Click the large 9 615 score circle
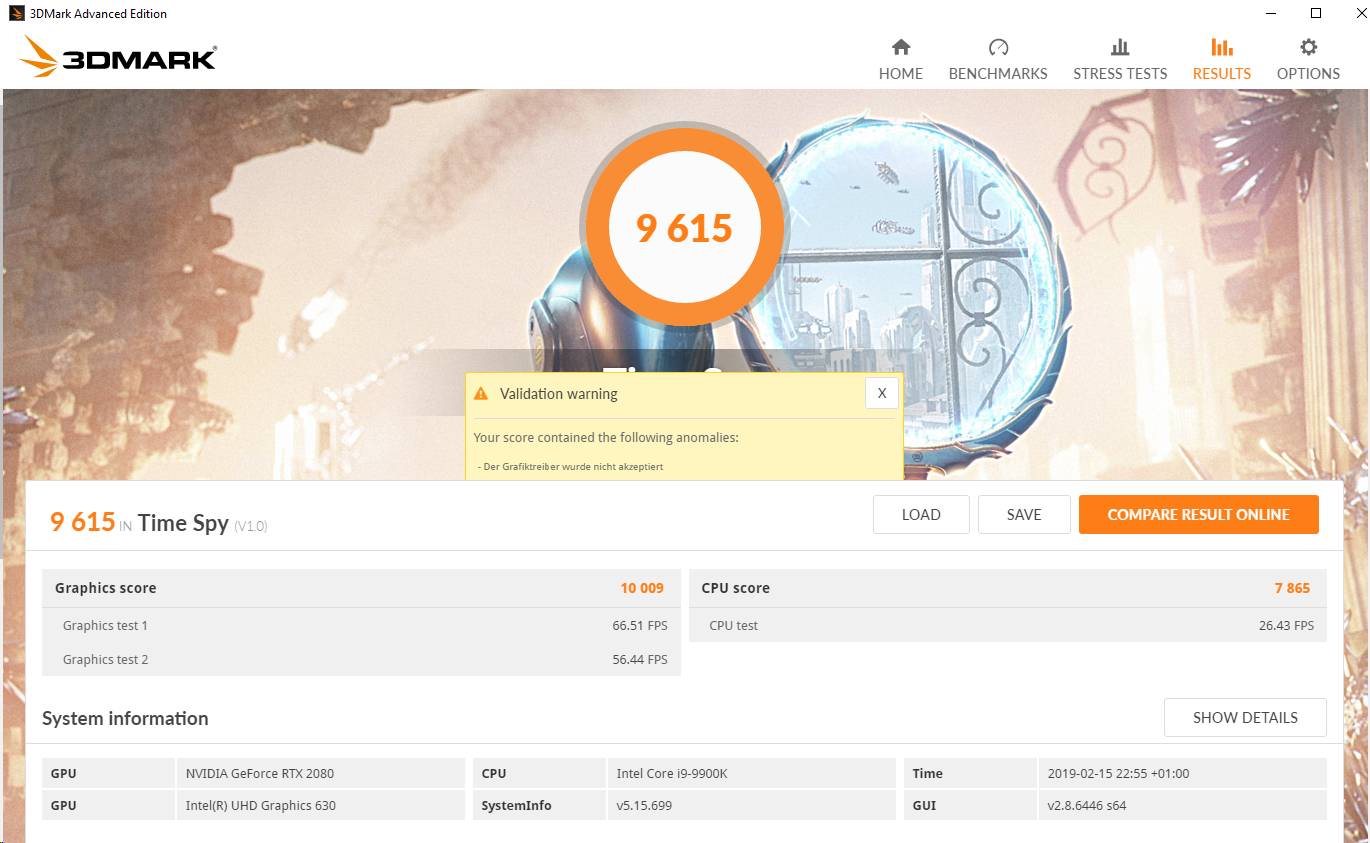This screenshot has height=843, width=1370. click(685, 228)
